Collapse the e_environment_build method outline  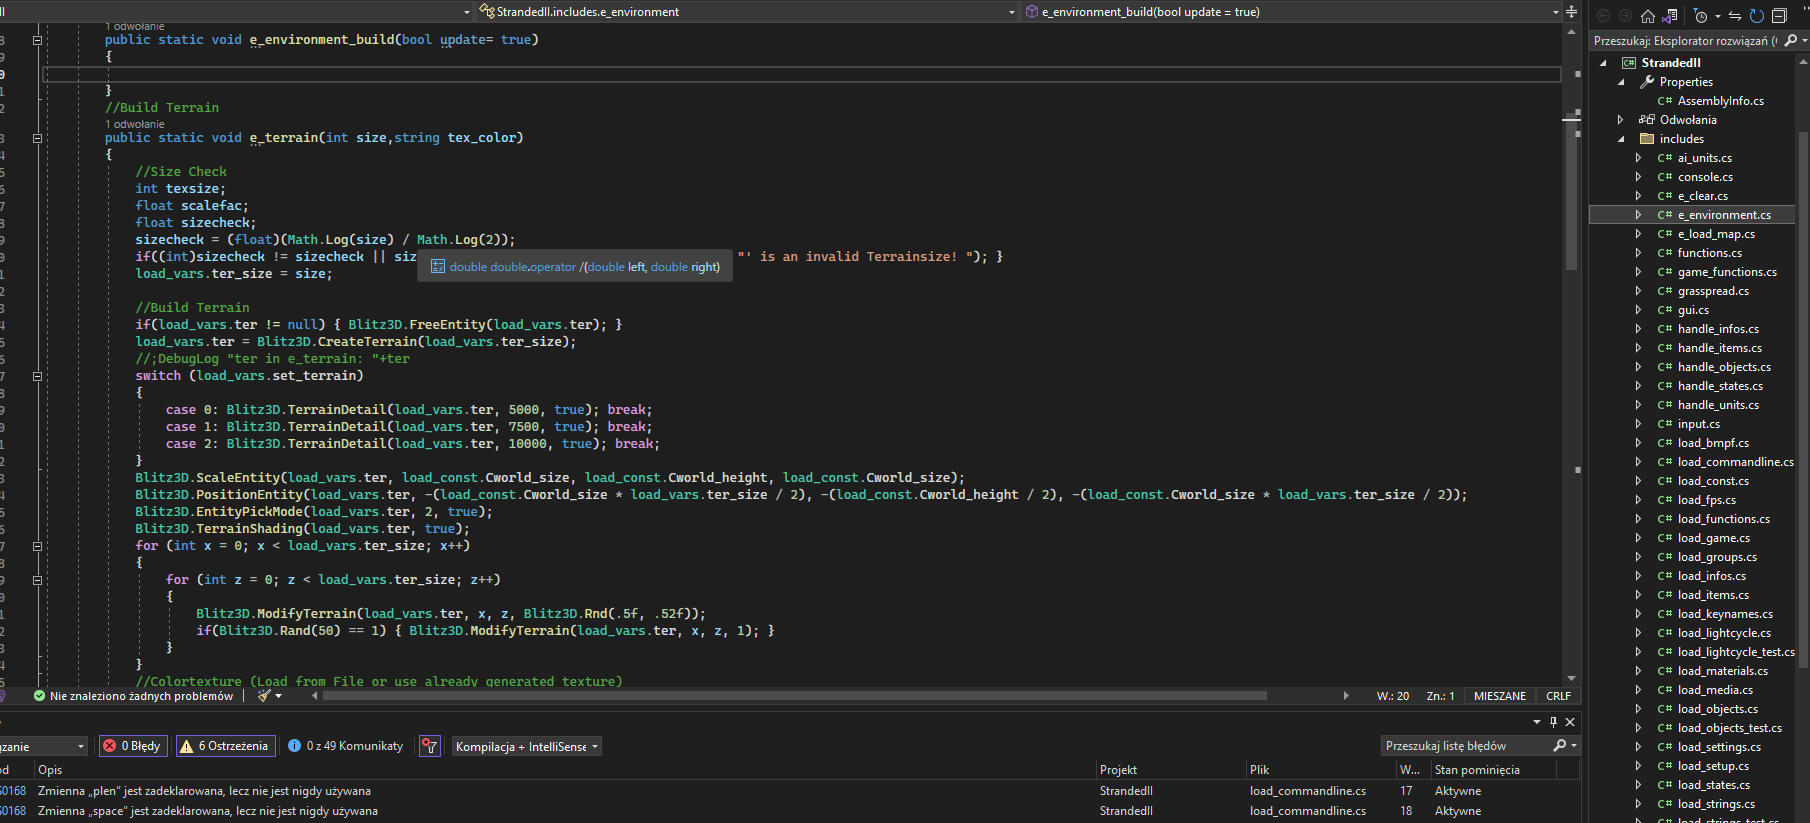[x=37, y=41]
